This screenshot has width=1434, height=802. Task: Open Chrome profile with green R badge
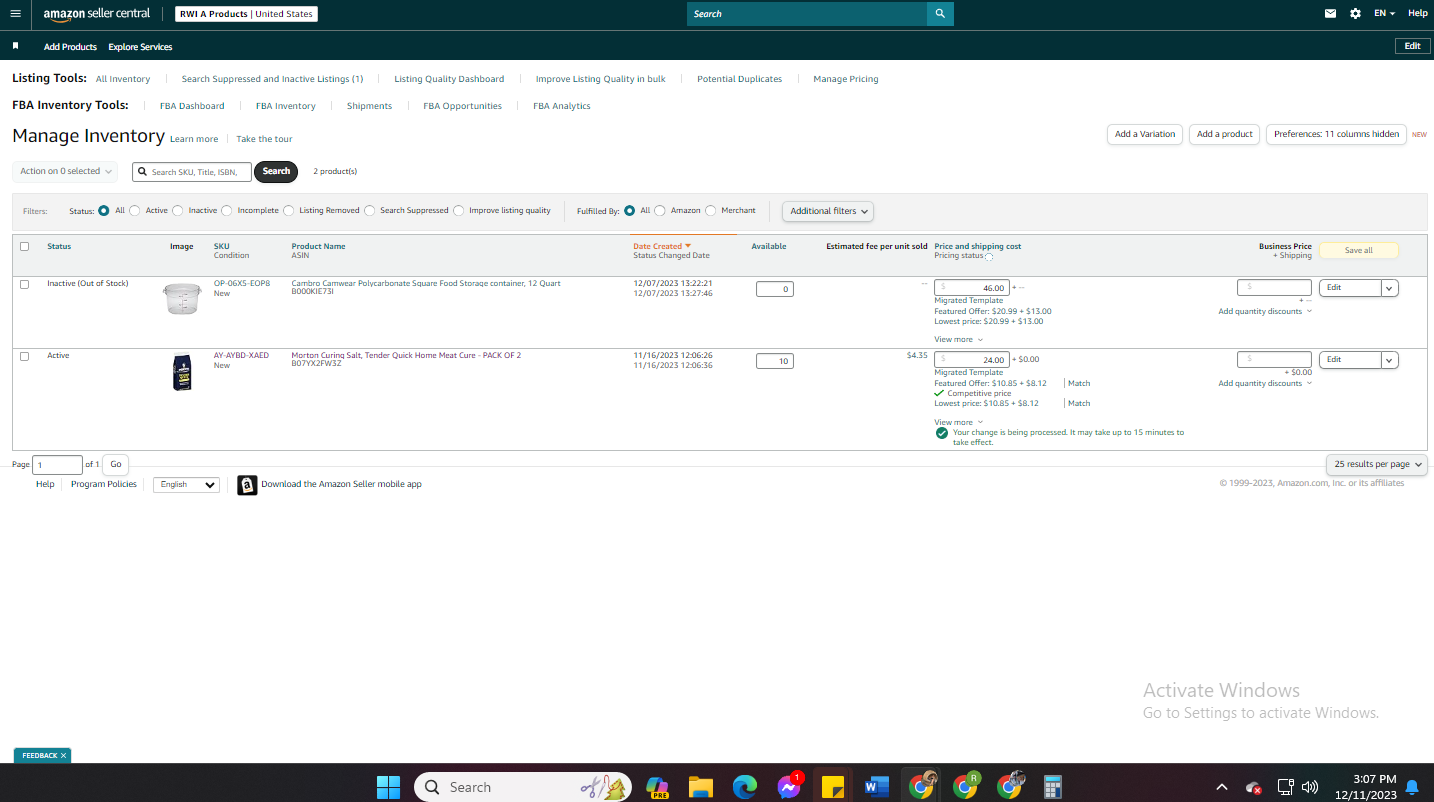click(965, 786)
